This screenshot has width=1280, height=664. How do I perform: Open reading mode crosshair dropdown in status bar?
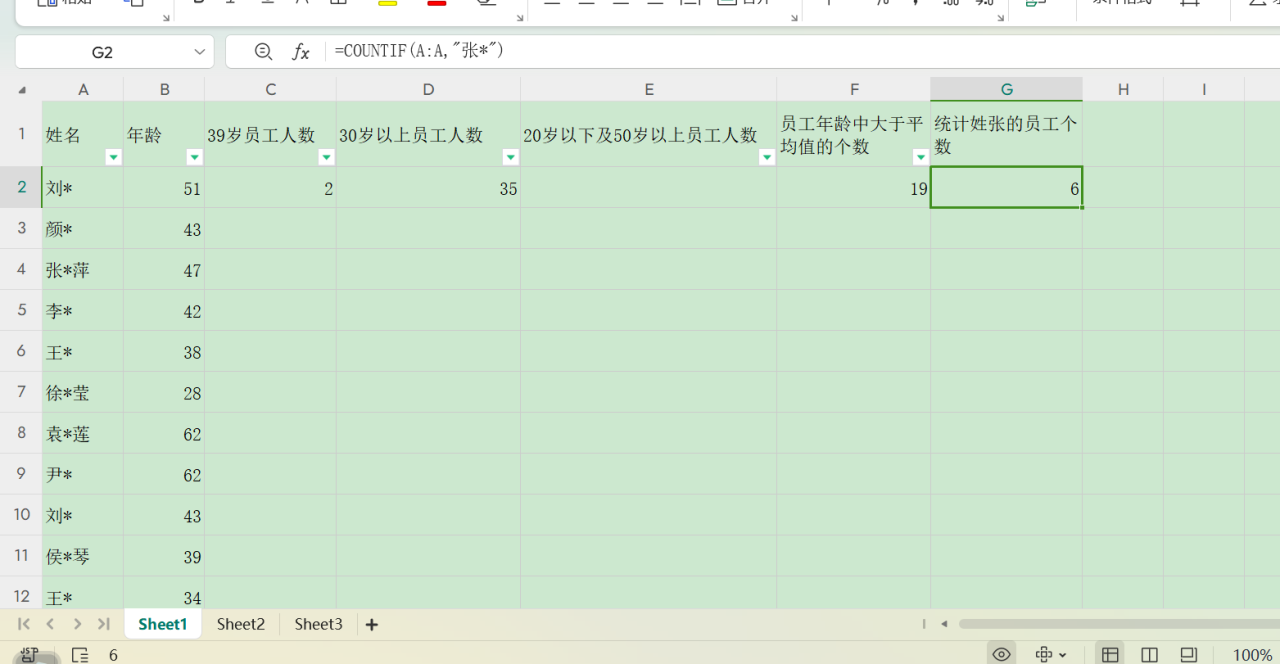(1051, 654)
